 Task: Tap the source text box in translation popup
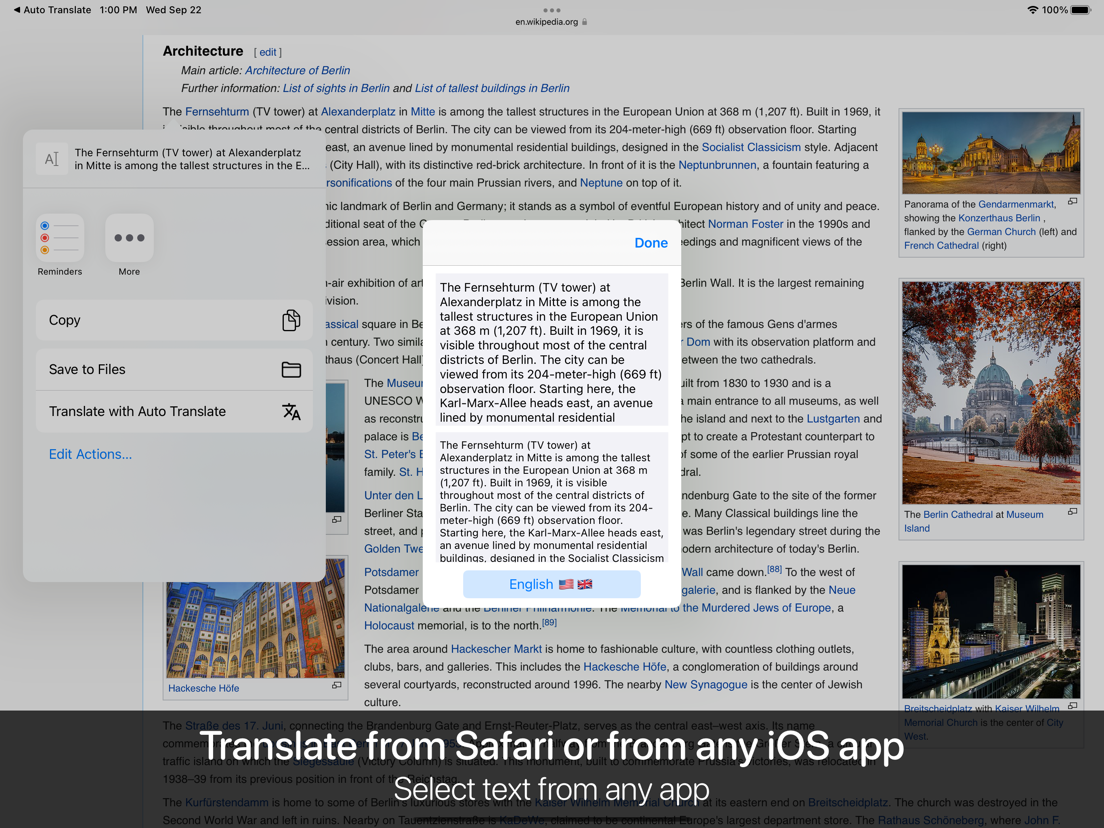click(551, 350)
